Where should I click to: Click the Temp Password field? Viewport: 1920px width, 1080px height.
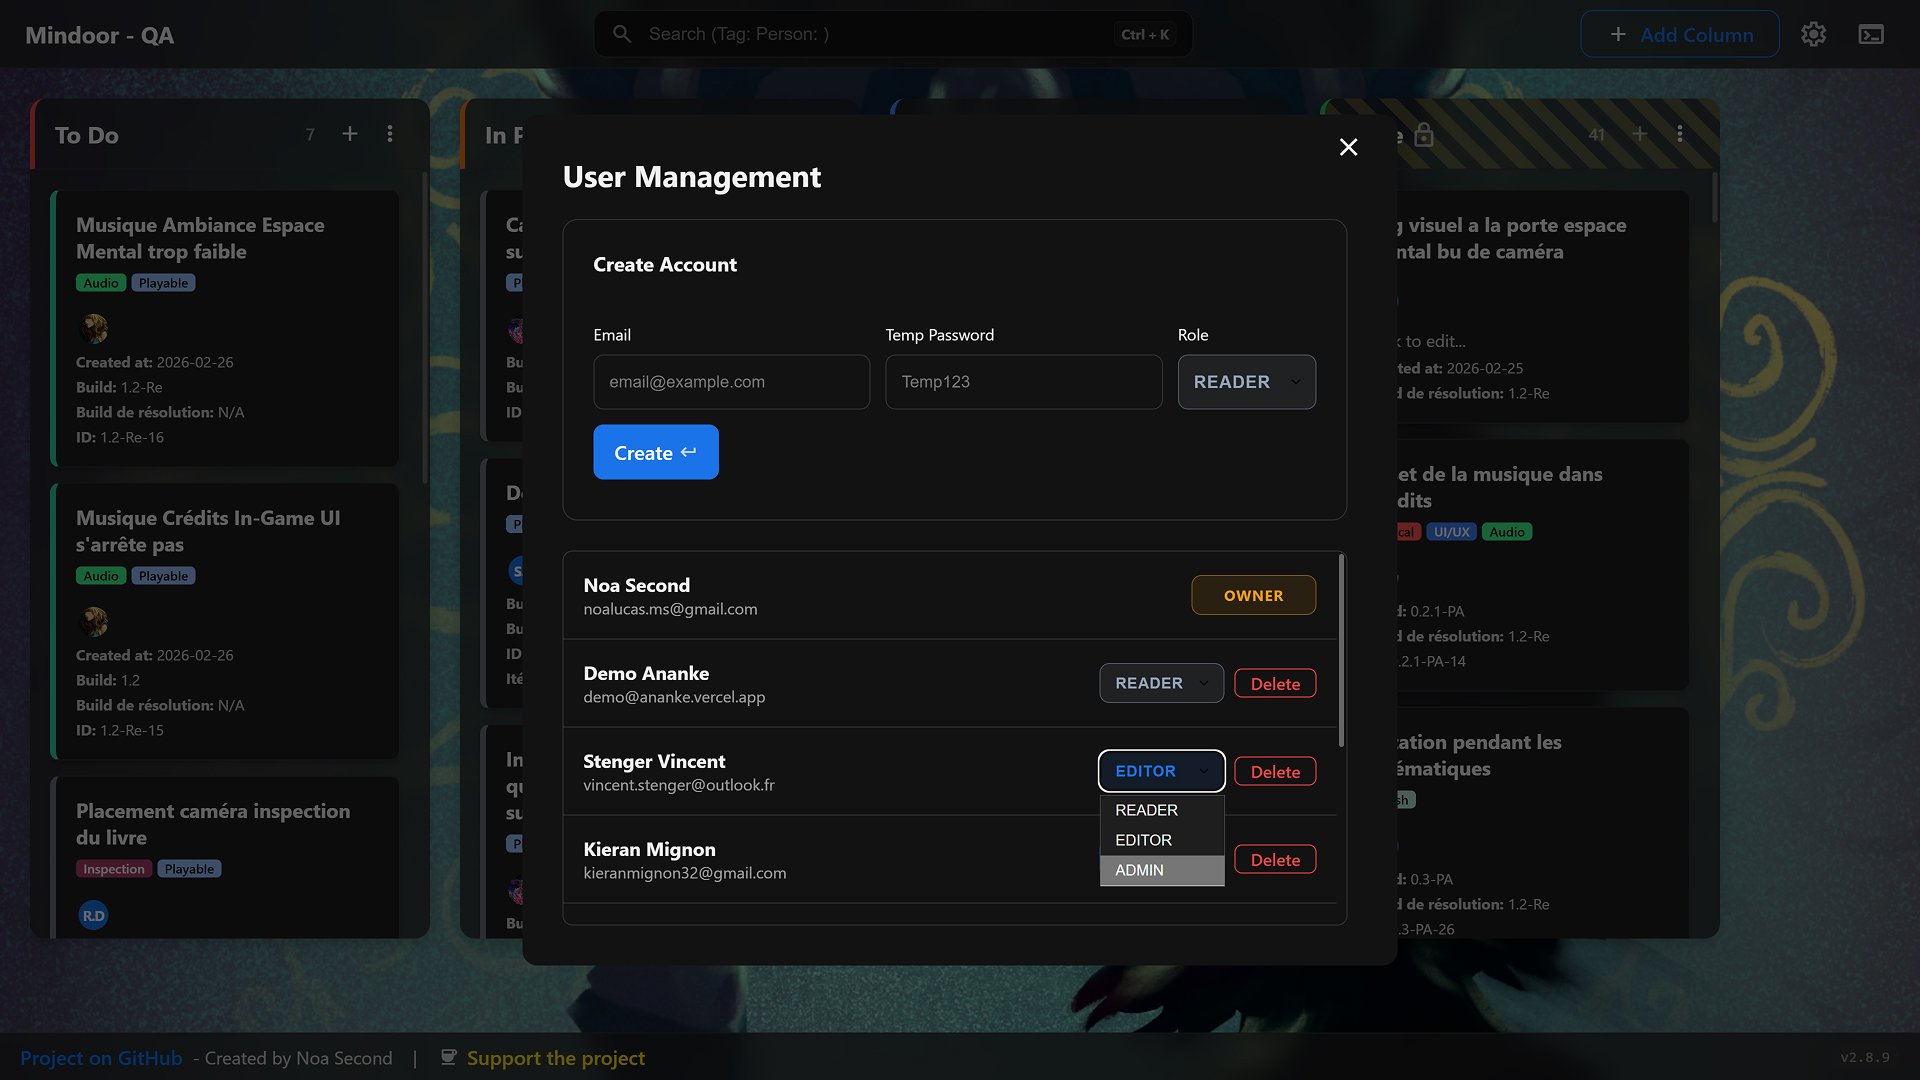point(1023,382)
